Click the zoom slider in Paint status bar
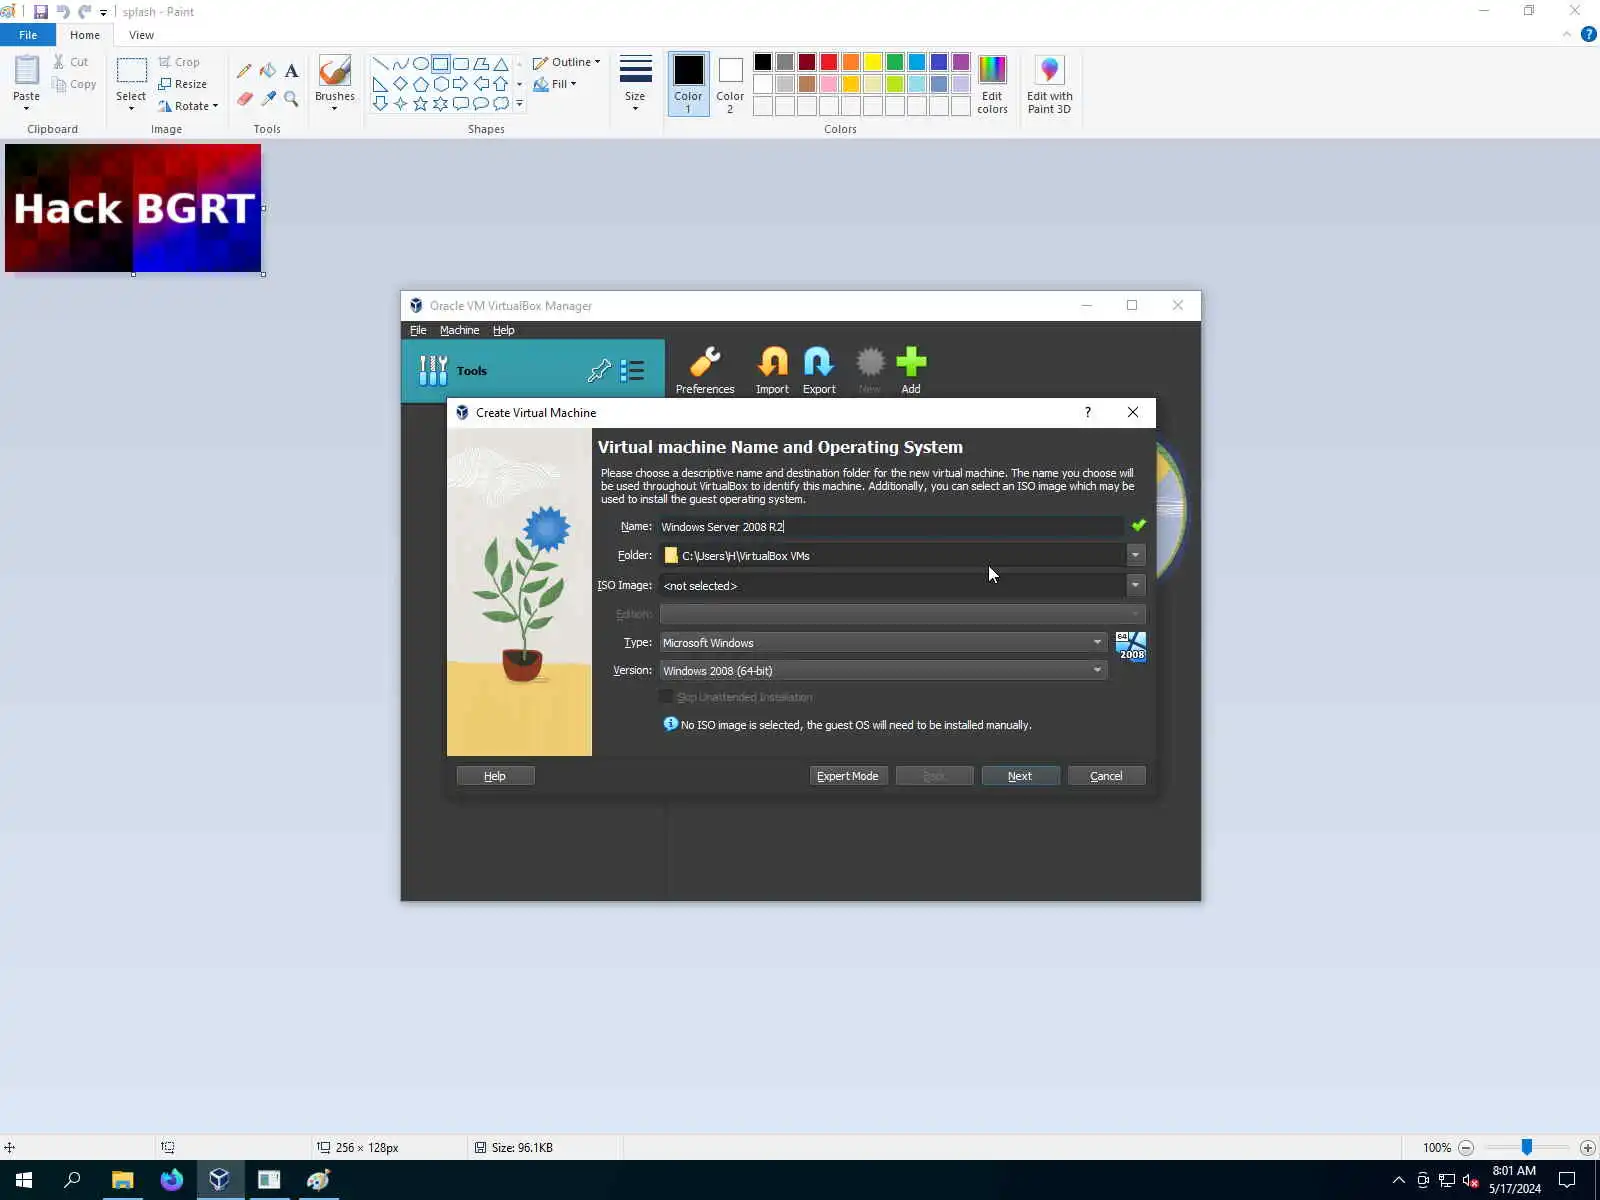1600x1200 pixels. (x=1526, y=1148)
